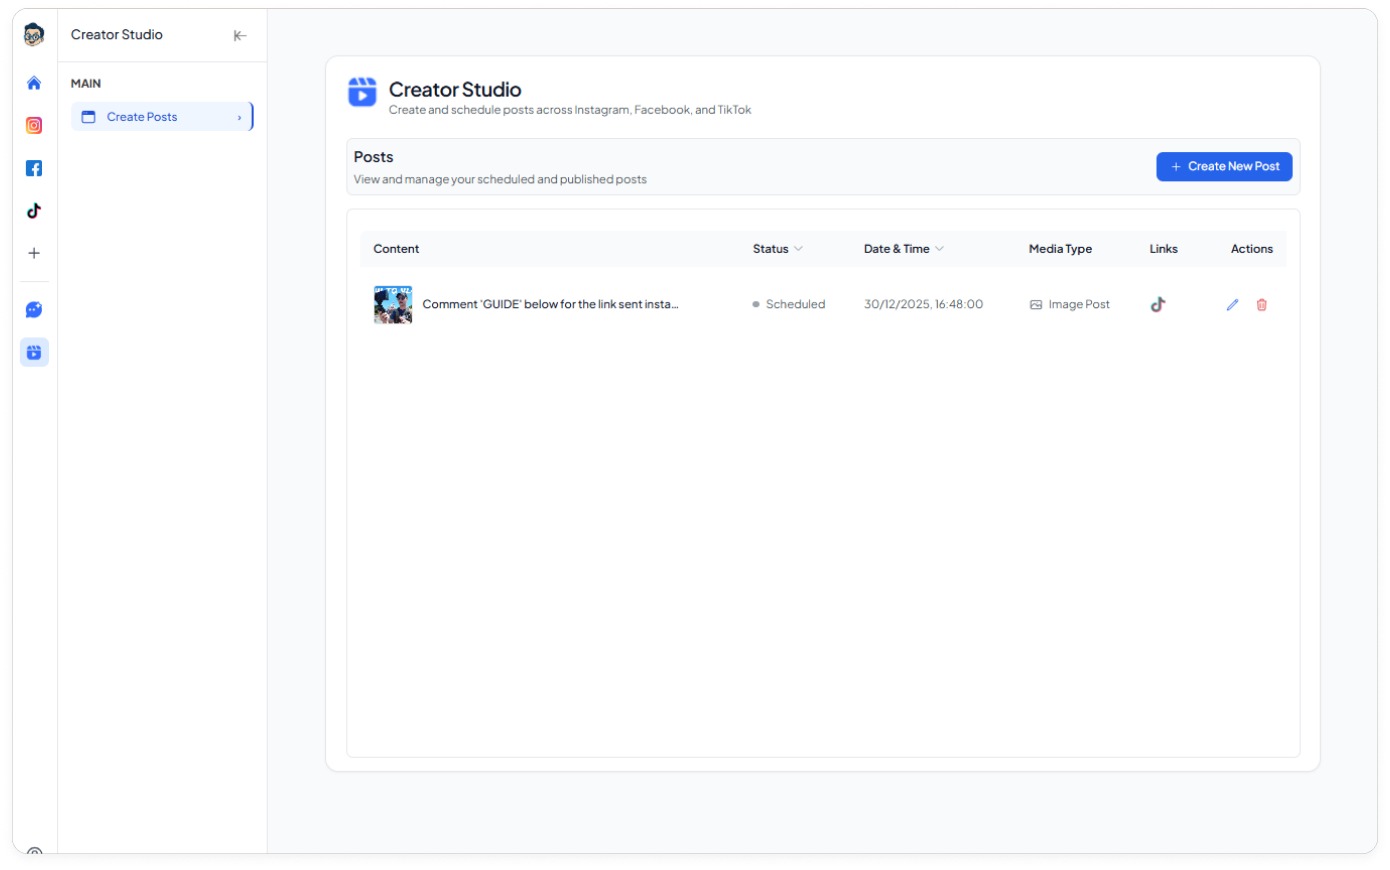The width and height of the screenshot is (1390, 870).
Task: Edit the scheduled post with pencil icon
Action: [1232, 305]
